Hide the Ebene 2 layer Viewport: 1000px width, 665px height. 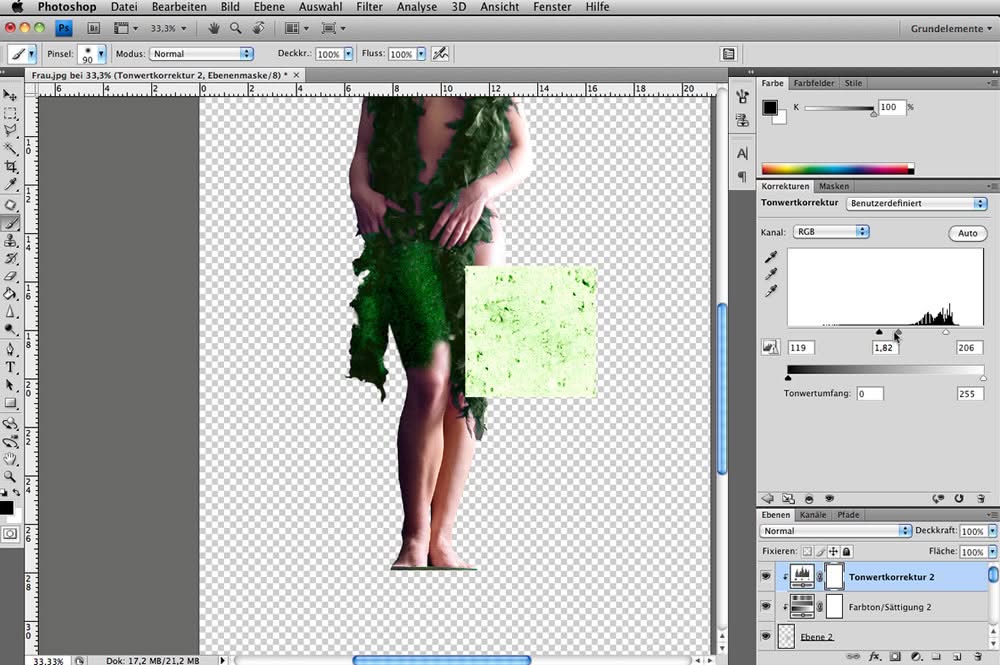765,636
